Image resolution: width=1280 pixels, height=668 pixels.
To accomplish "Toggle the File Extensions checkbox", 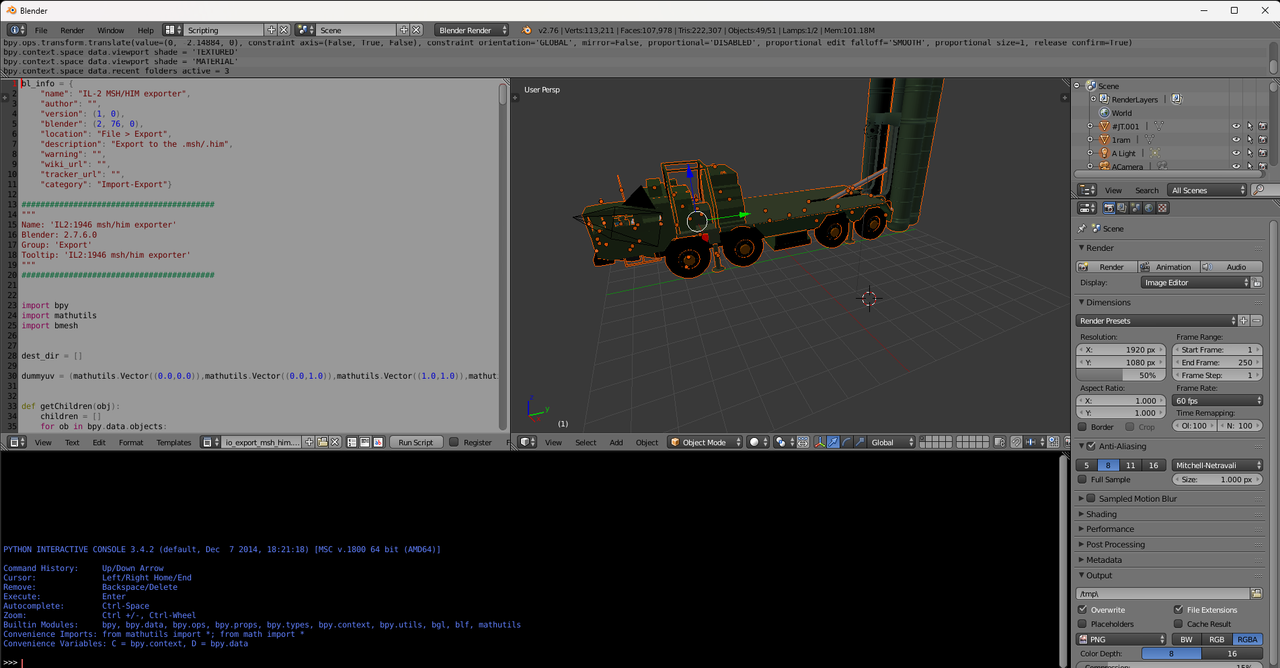I will [x=1179, y=610].
